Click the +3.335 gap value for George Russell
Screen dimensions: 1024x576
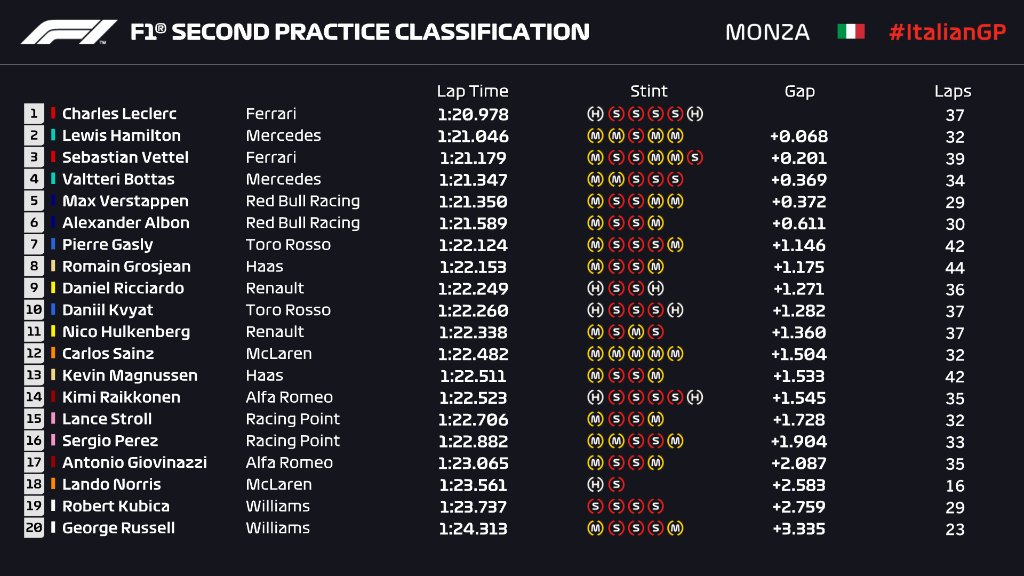(x=798, y=528)
